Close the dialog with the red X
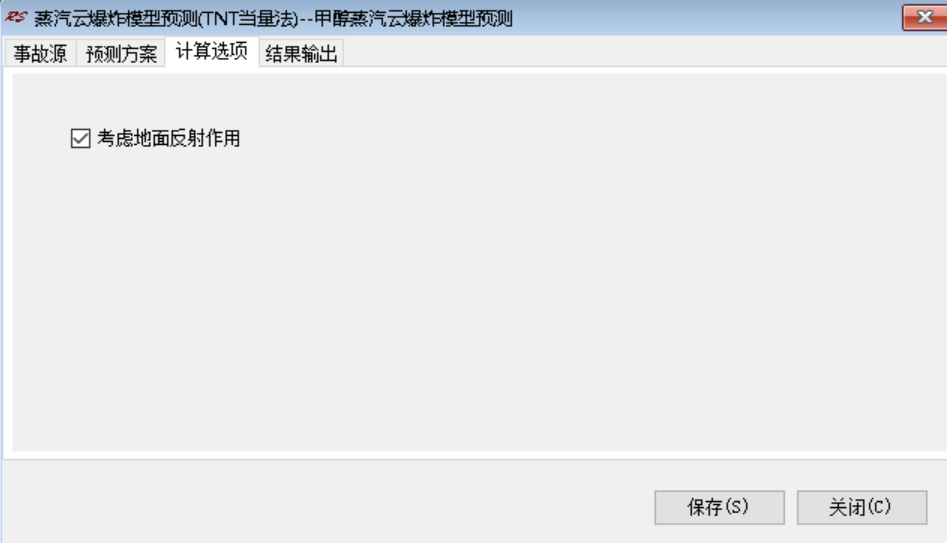The image size is (947, 543). point(924,17)
